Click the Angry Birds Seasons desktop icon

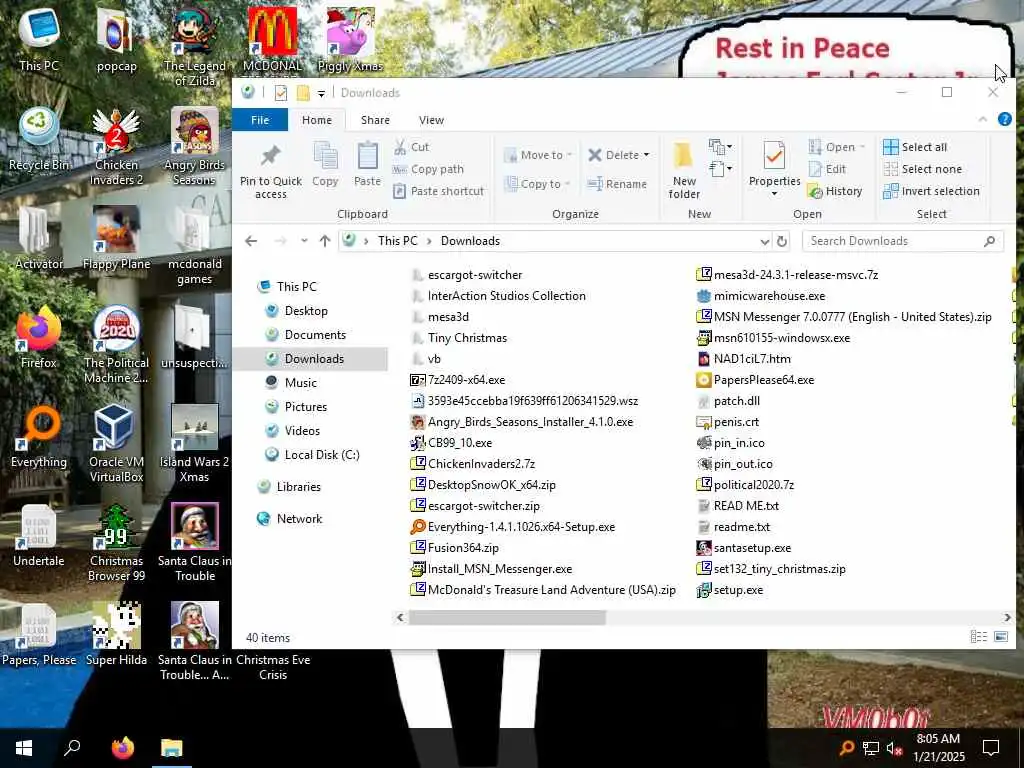[x=195, y=146]
